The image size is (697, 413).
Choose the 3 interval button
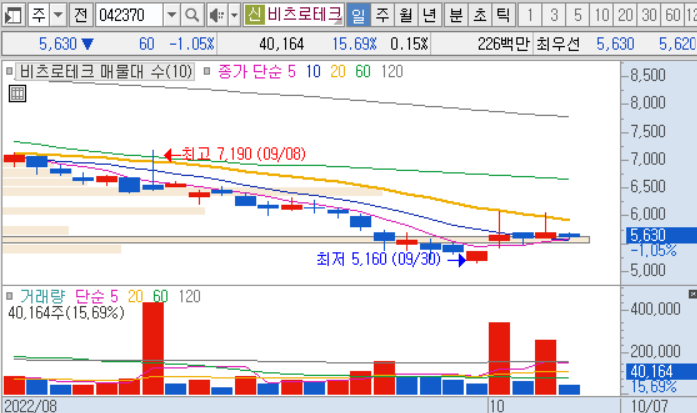pos(554,15)
